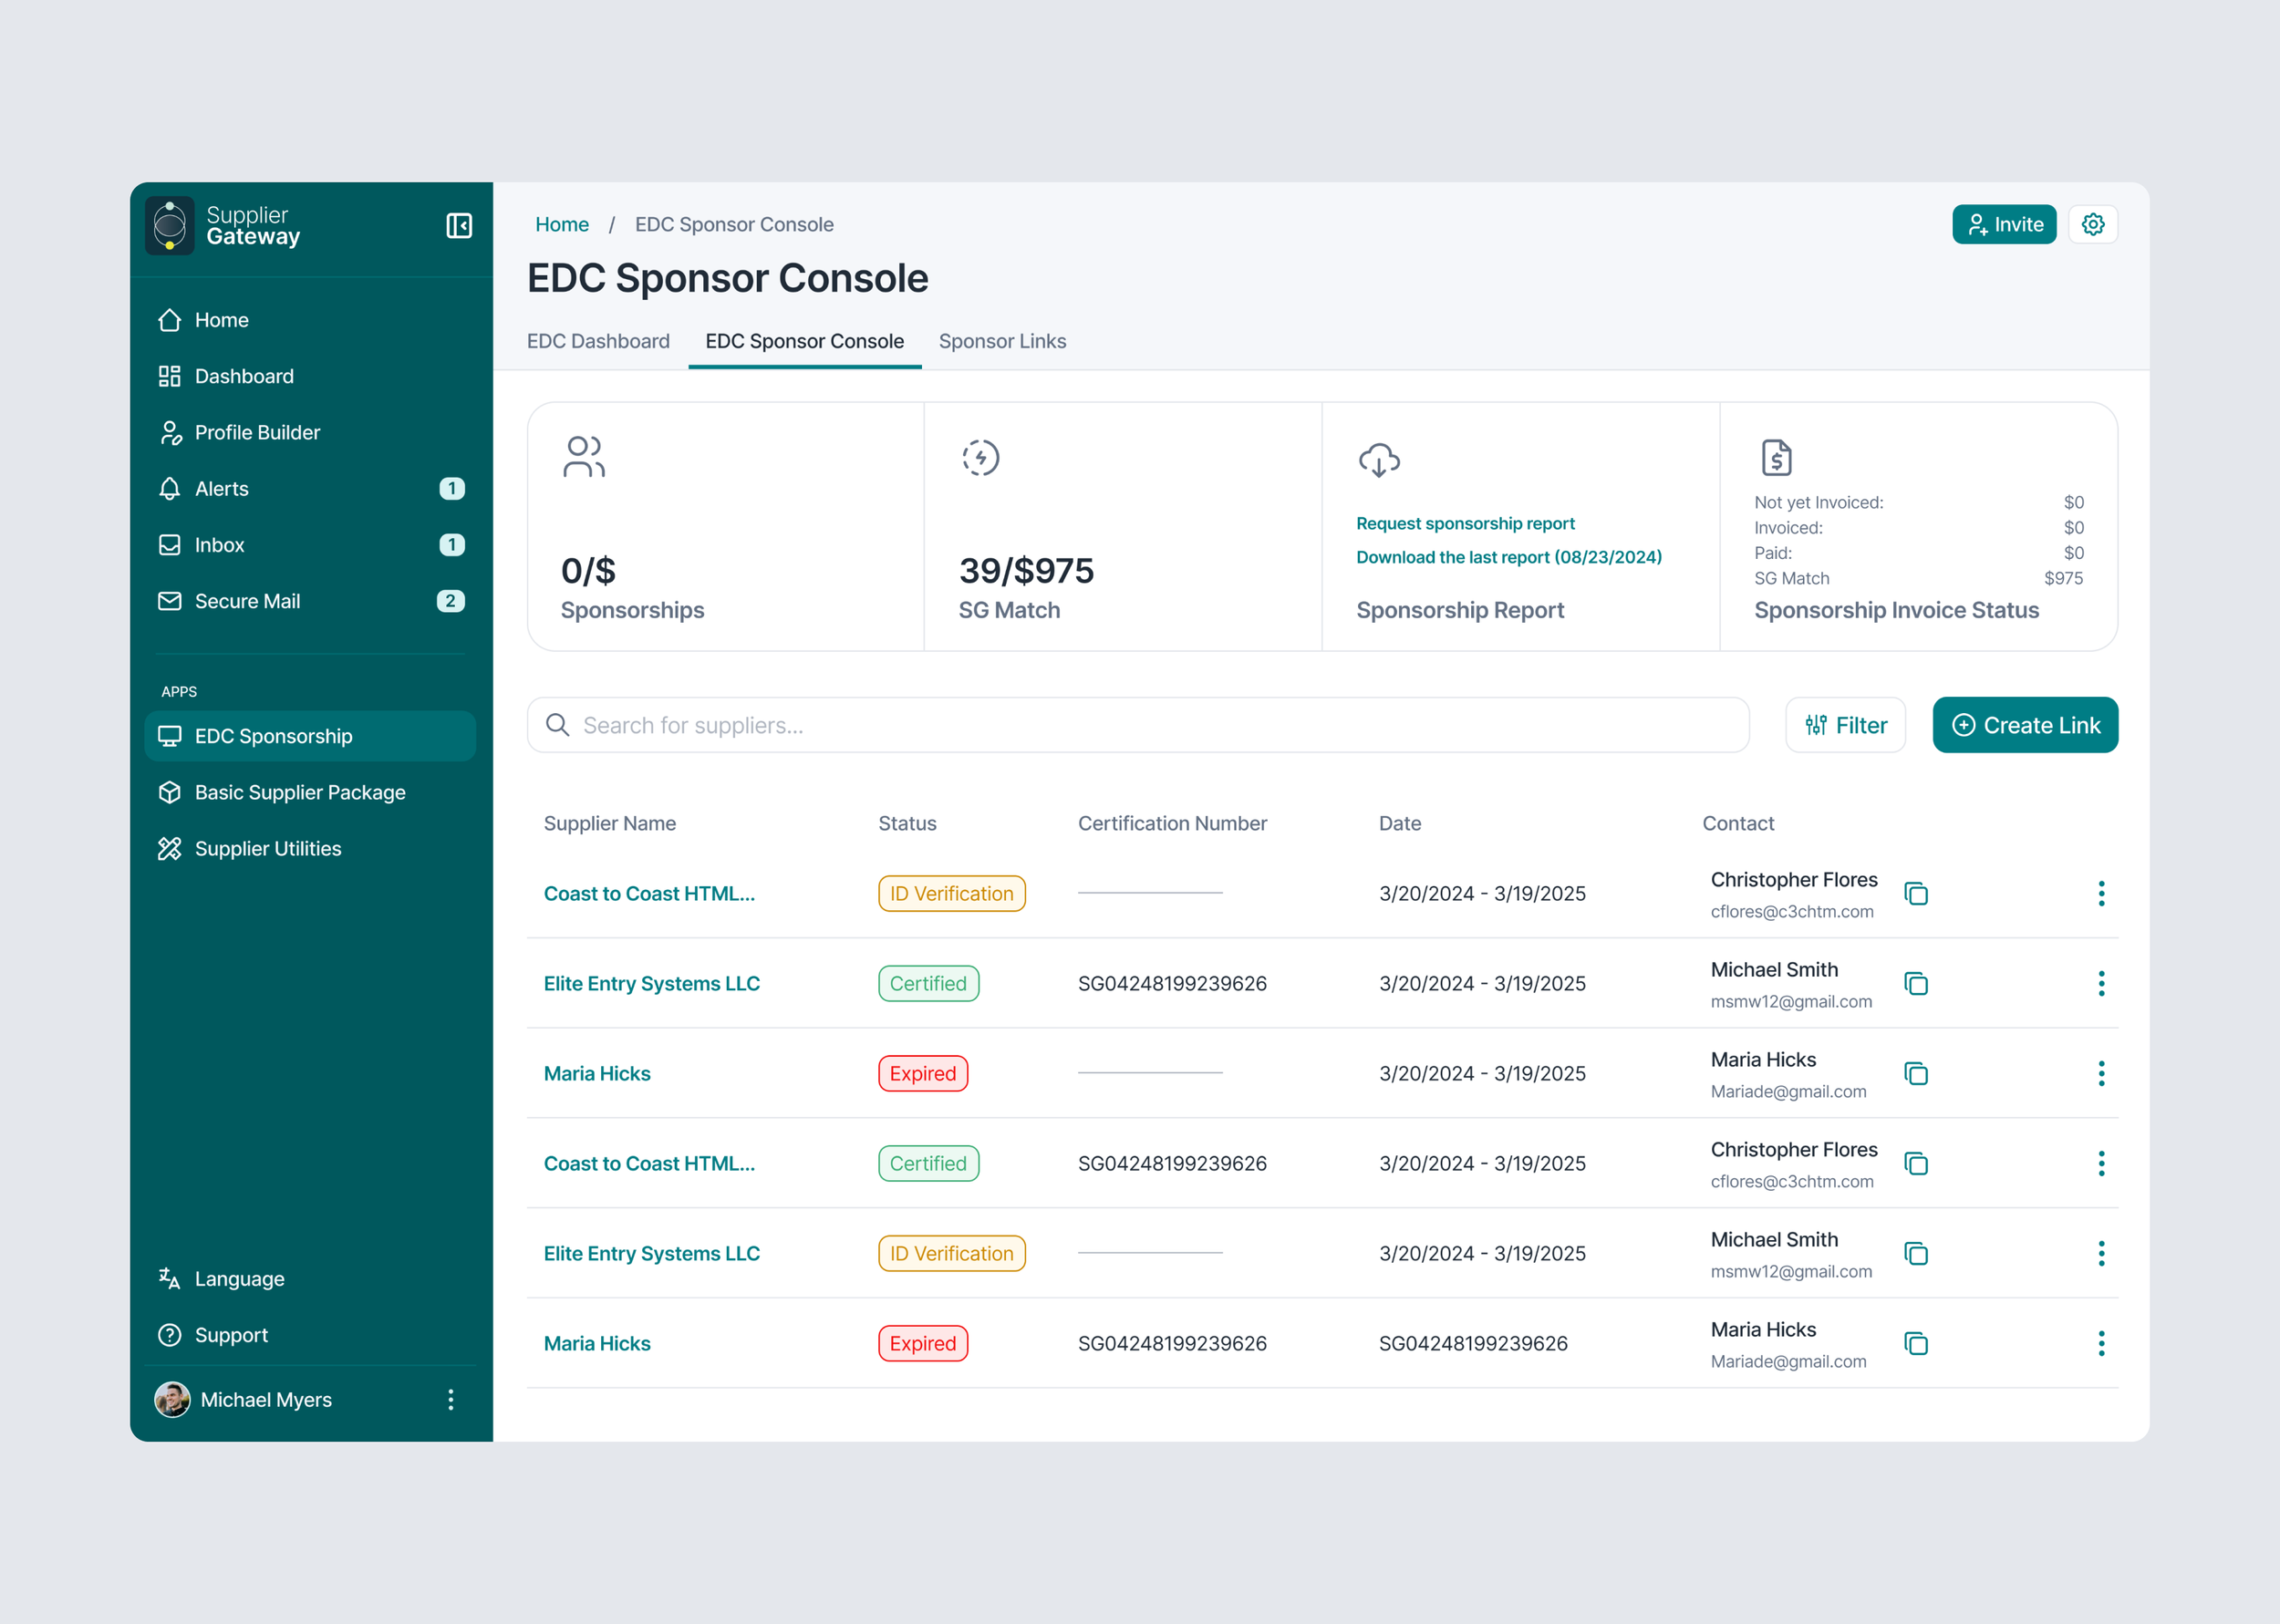Screen dimensions: 2280x1624
Task: Open Profile Builder in sidebar
Action: pyautogui.click(x=257, y=433)
